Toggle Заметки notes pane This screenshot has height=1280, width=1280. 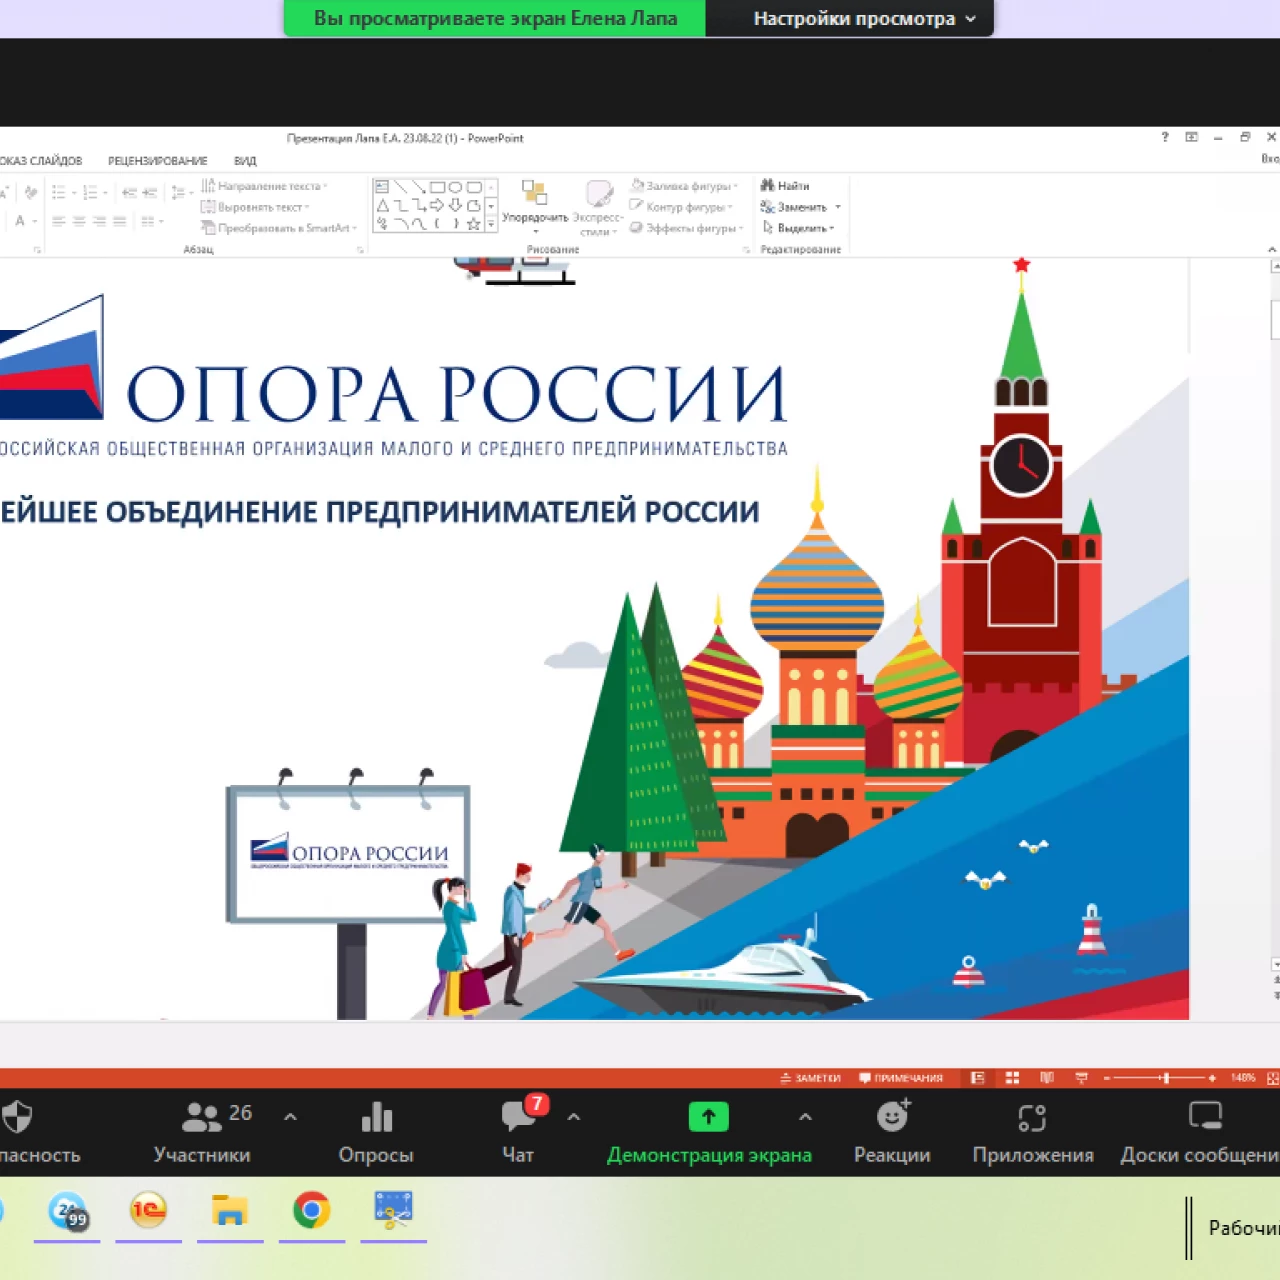pos(811,1078)
